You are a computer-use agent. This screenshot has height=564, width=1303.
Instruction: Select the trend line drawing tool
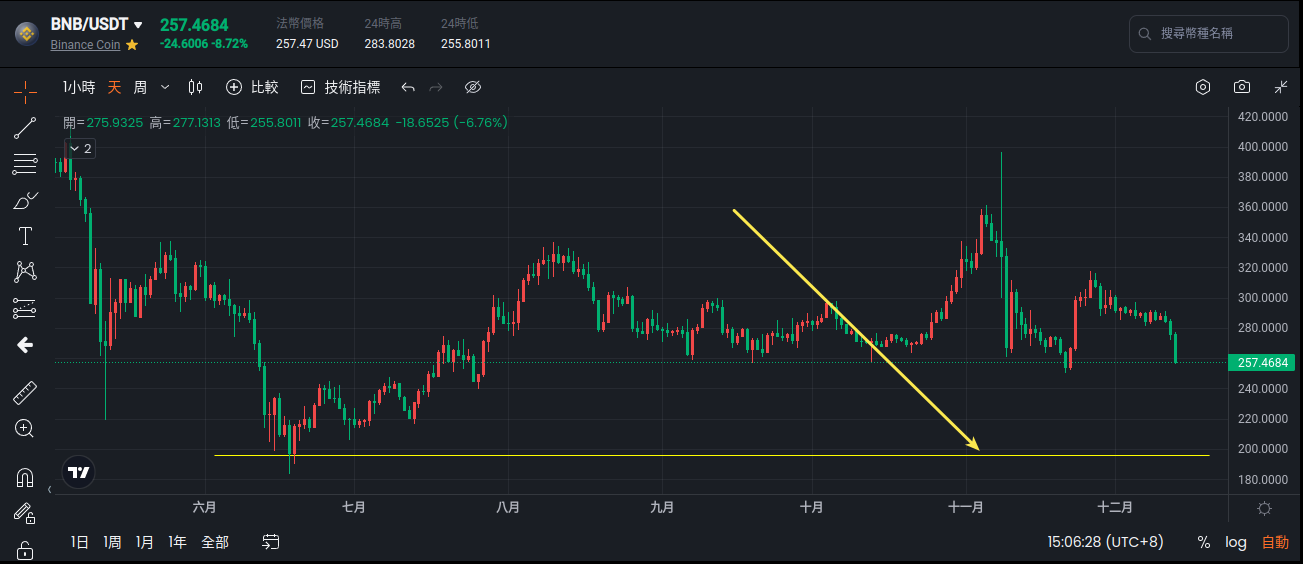pos(25,128)
